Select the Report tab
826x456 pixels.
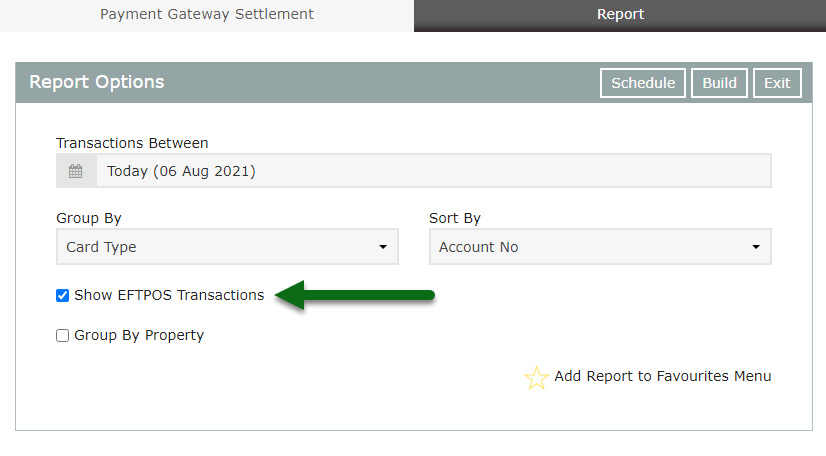pyautogui.click(x=620, y=15)
